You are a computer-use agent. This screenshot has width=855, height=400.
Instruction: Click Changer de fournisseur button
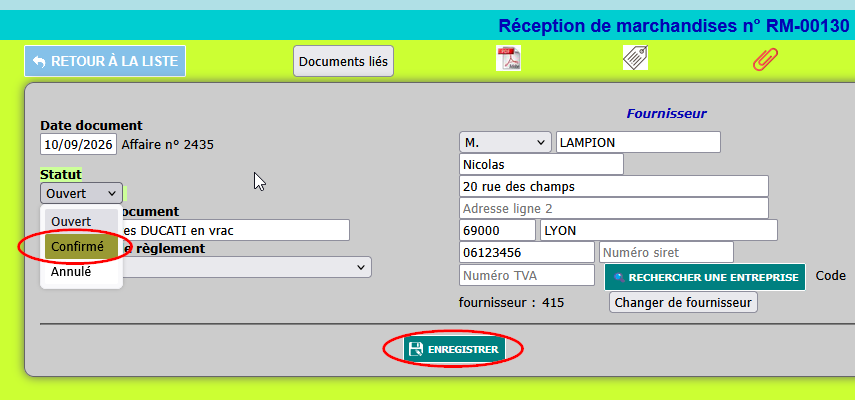click(683, 302)
